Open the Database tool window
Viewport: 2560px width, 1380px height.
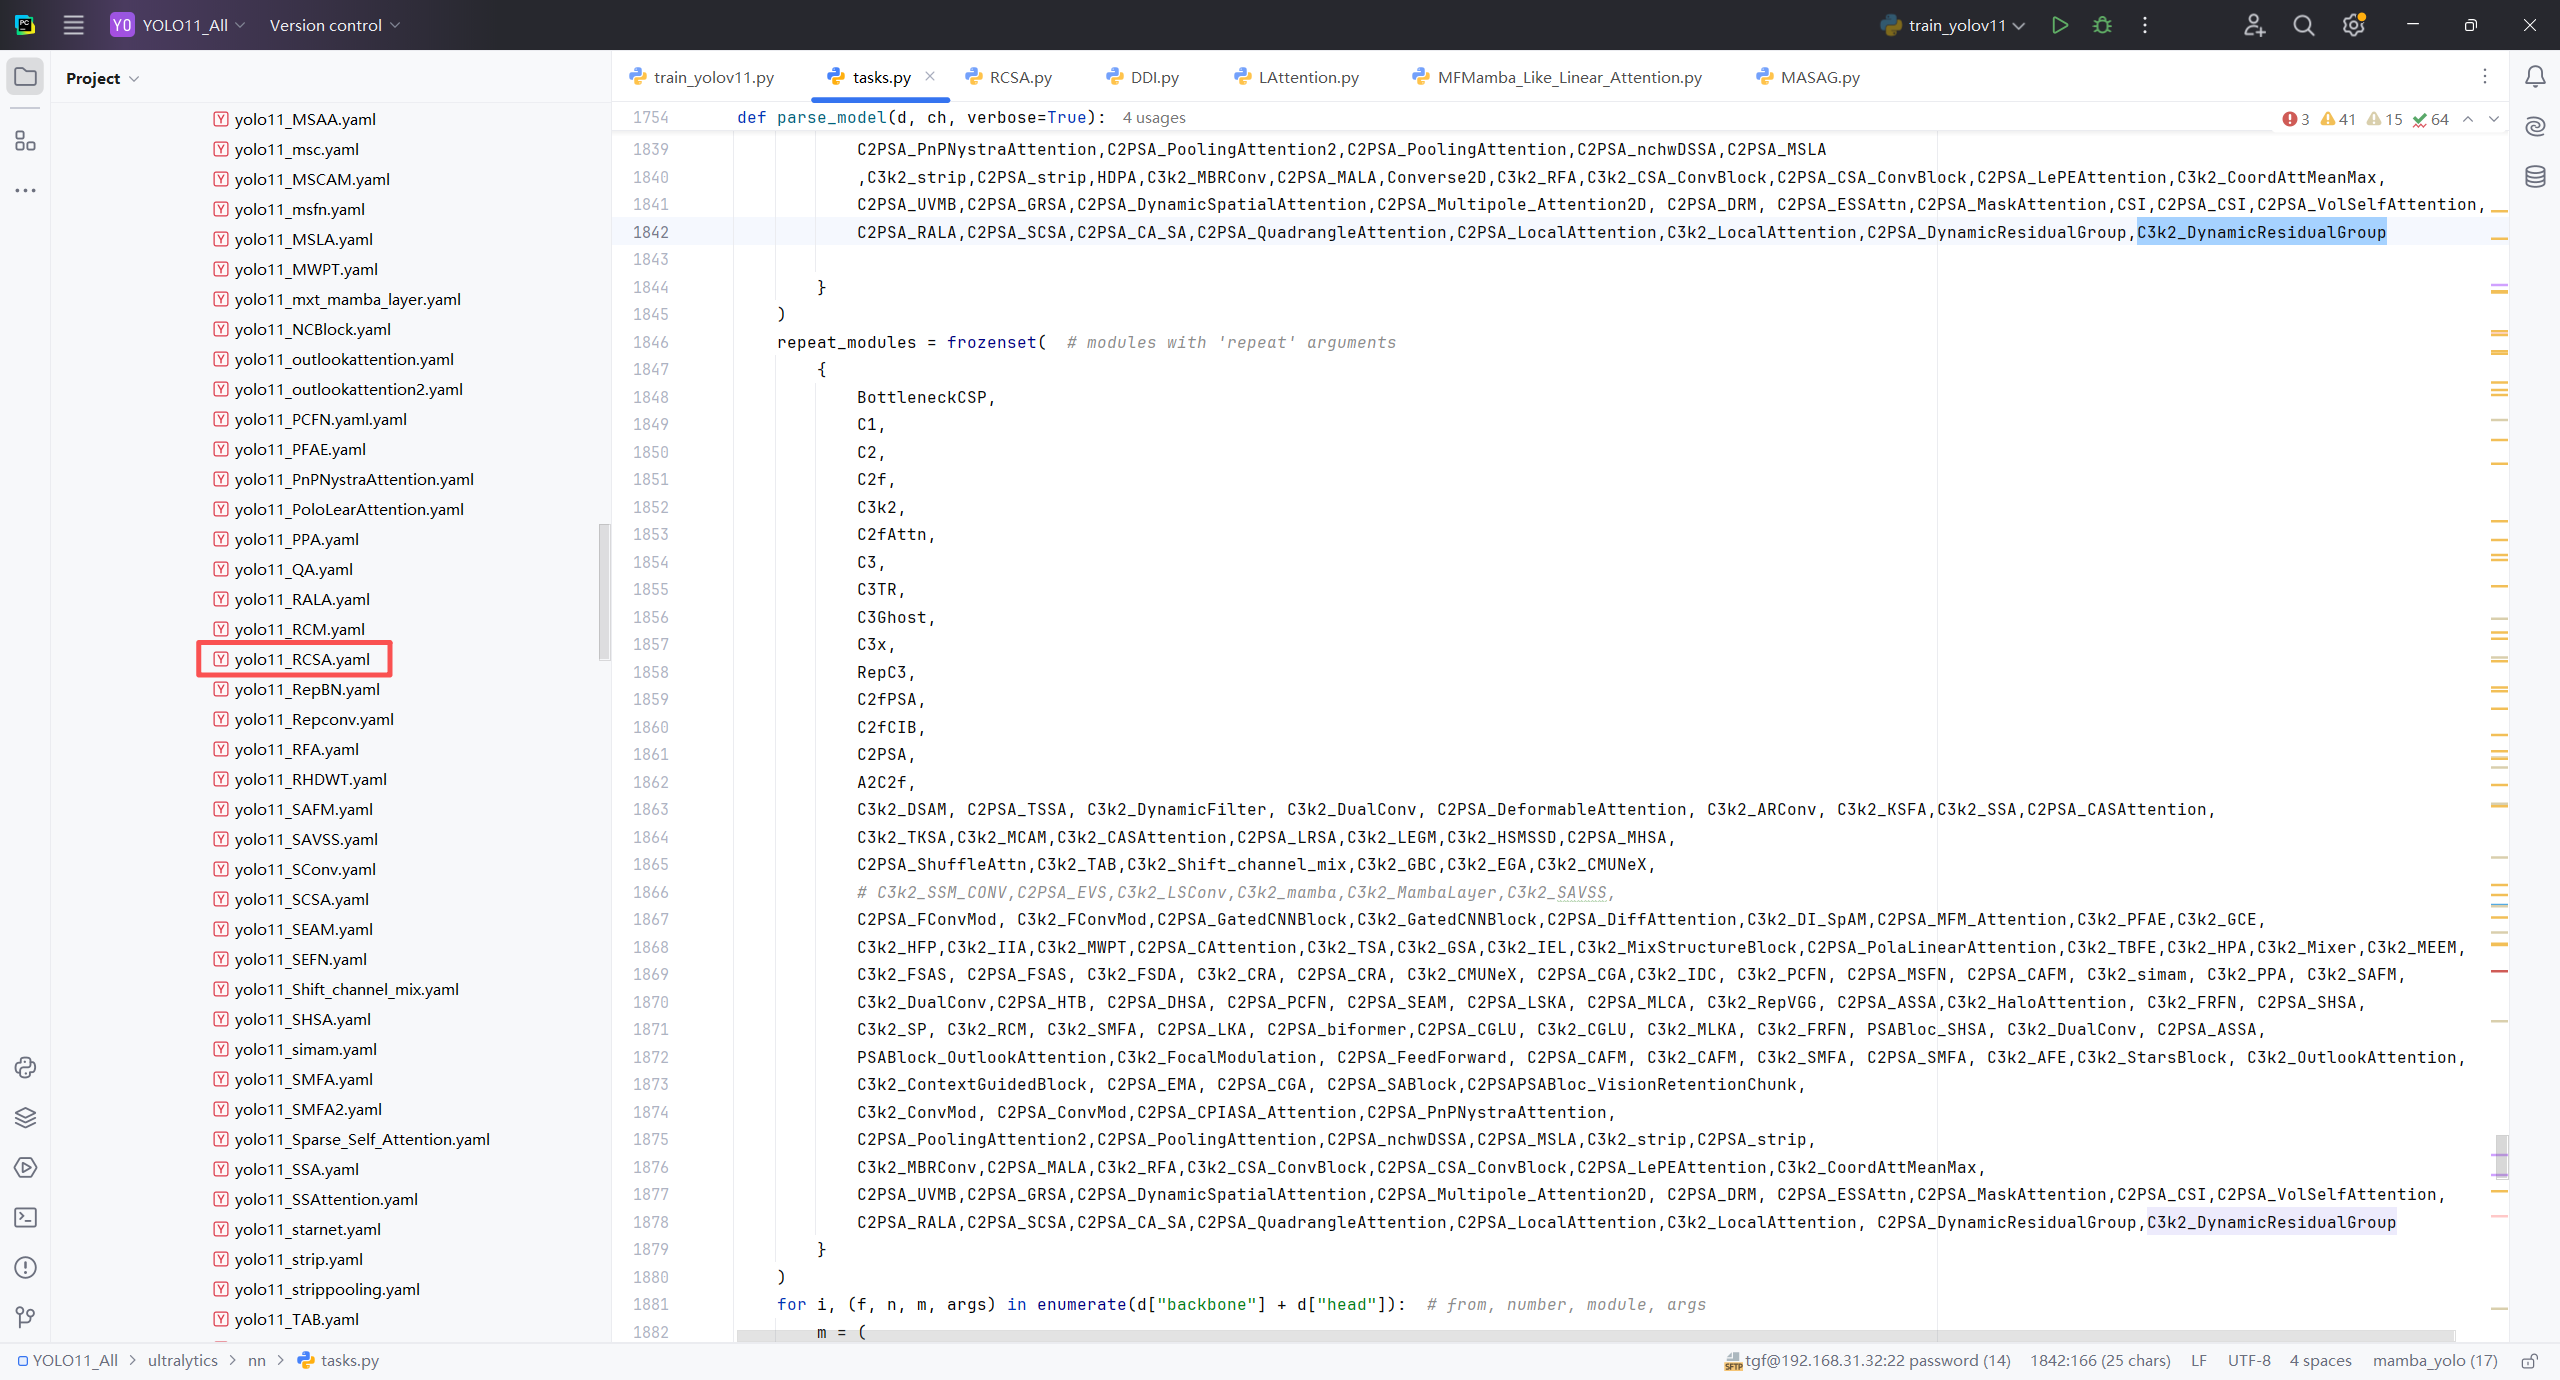click(2534, 177)
